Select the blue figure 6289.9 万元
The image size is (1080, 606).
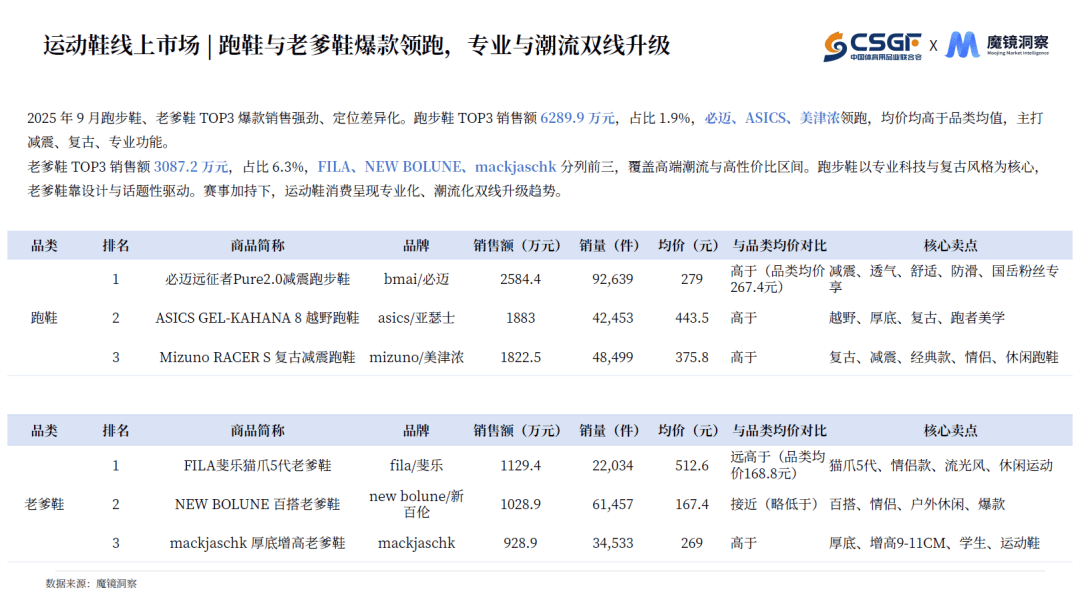577,118
